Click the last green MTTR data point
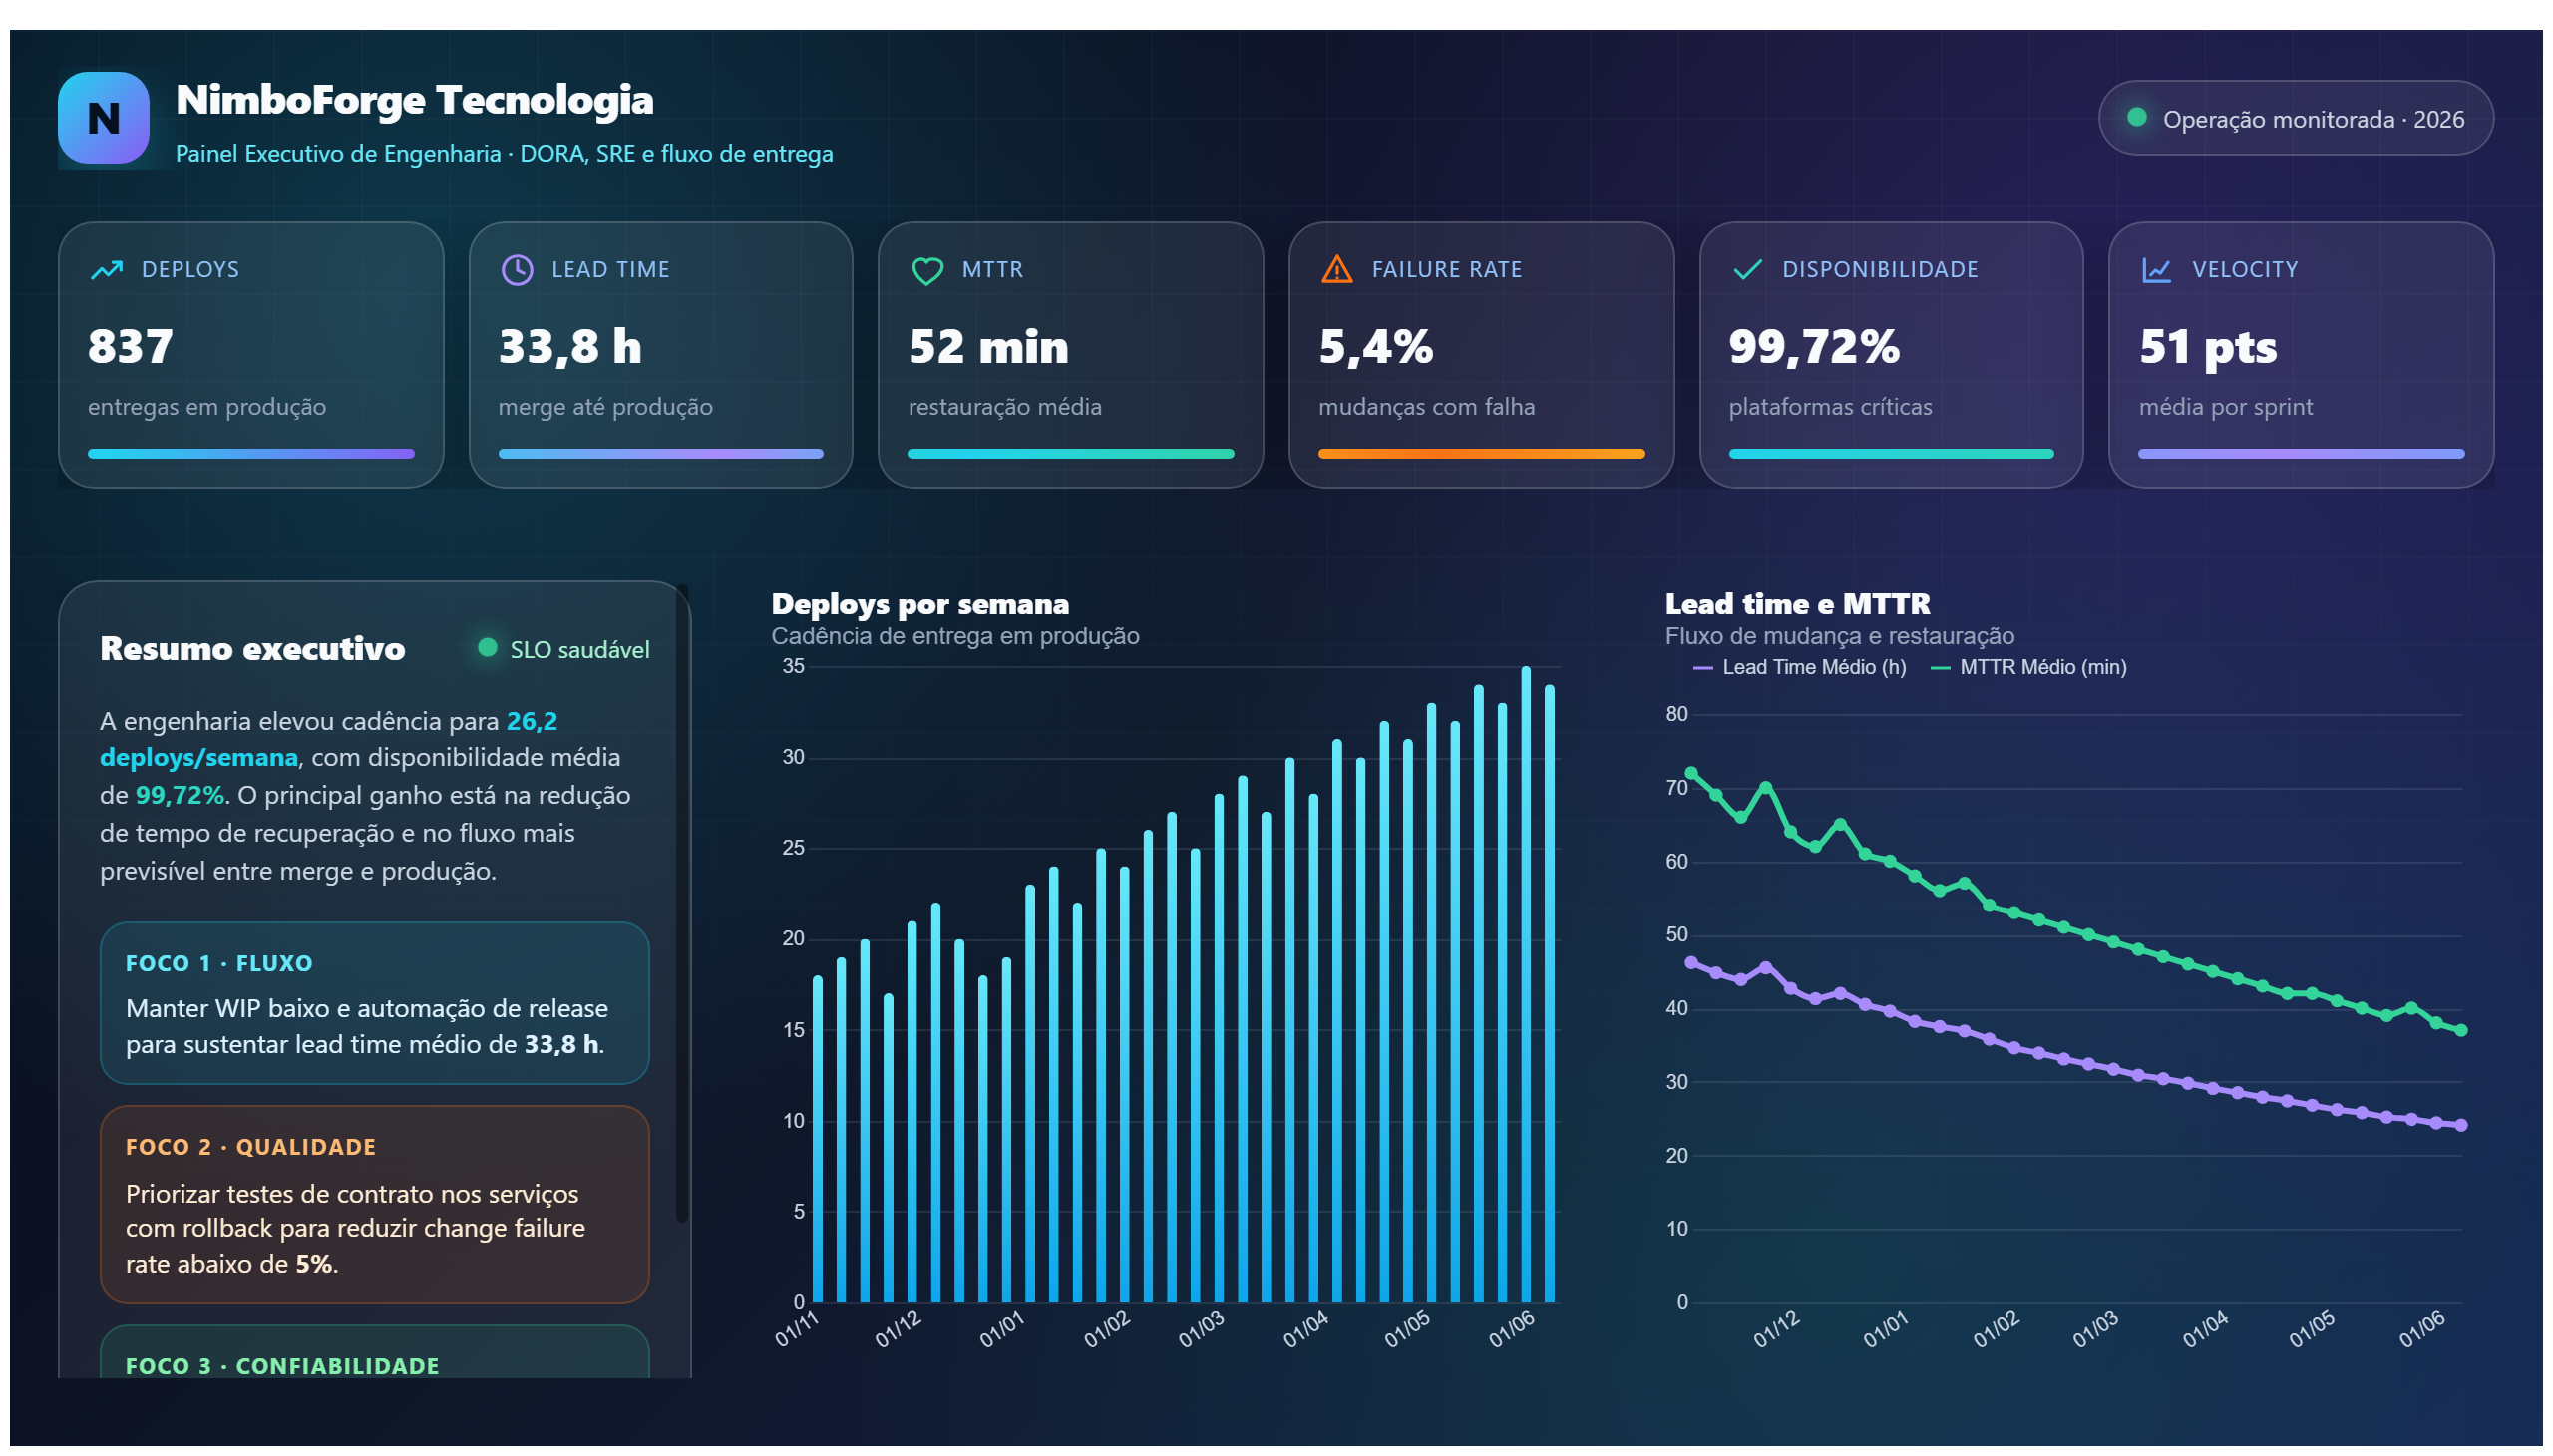 pyautogui.click(x=2462, y=1031)
